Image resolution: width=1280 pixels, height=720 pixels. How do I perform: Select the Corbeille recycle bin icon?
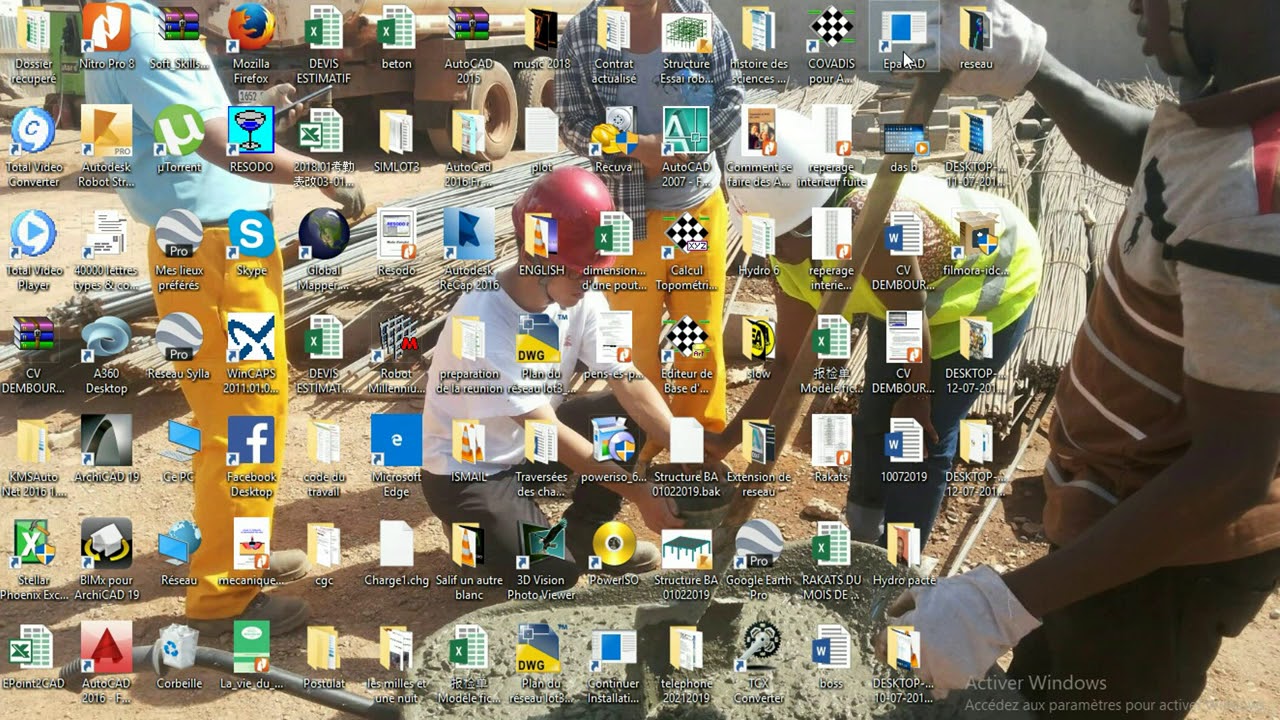click(x=179, y=657)
